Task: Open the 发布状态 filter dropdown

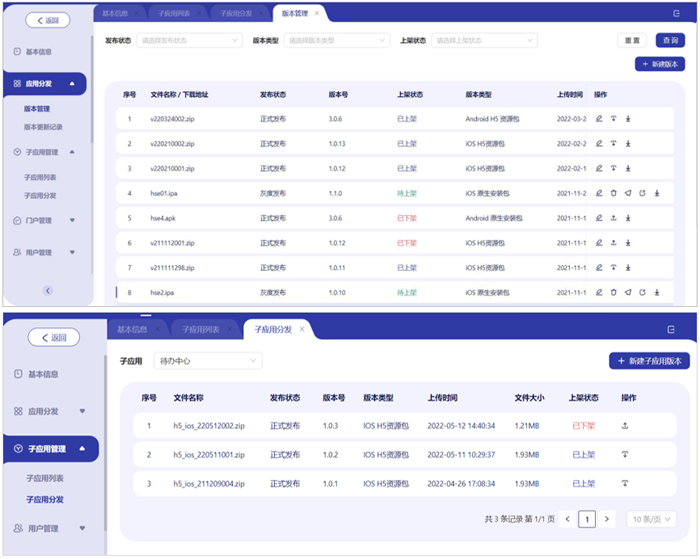Action: pyautogui.click(x=188, y=41)
